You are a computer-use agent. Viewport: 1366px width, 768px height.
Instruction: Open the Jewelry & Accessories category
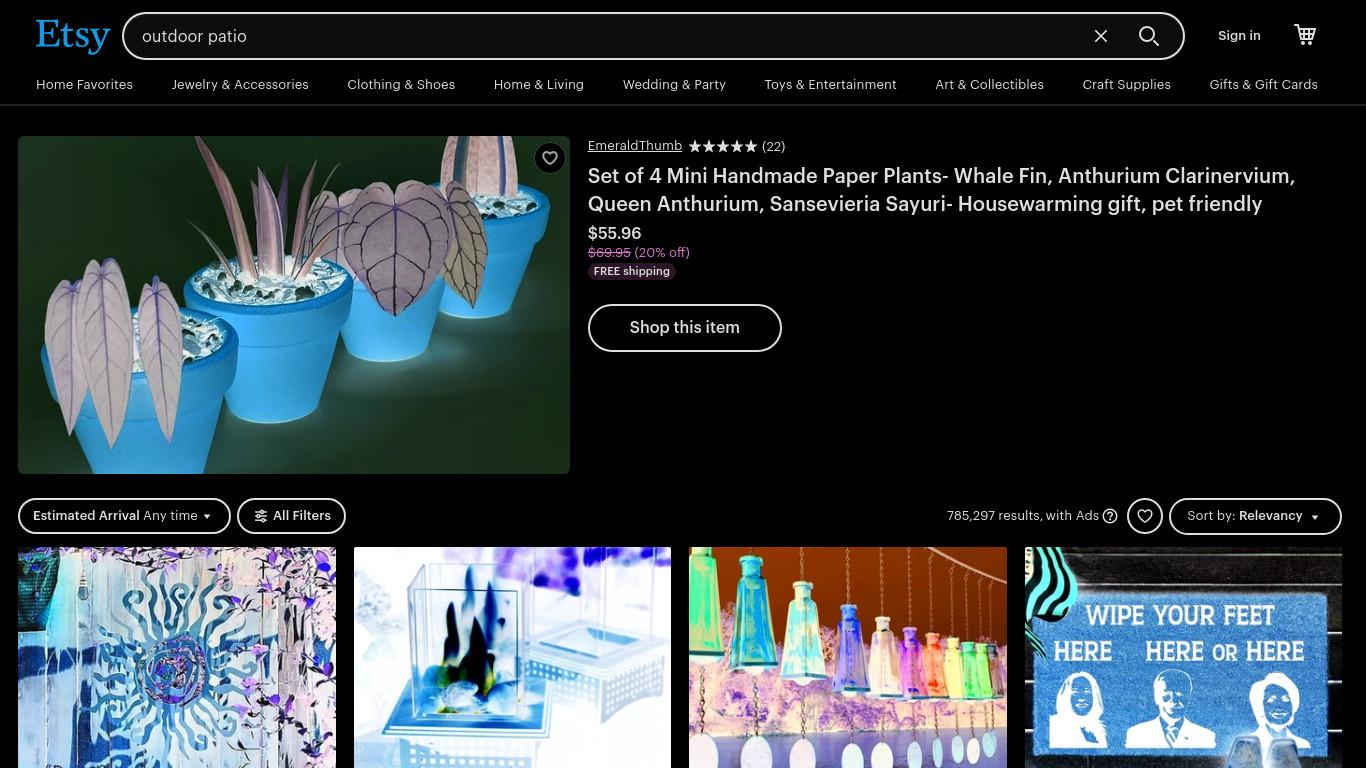(240, 85)
